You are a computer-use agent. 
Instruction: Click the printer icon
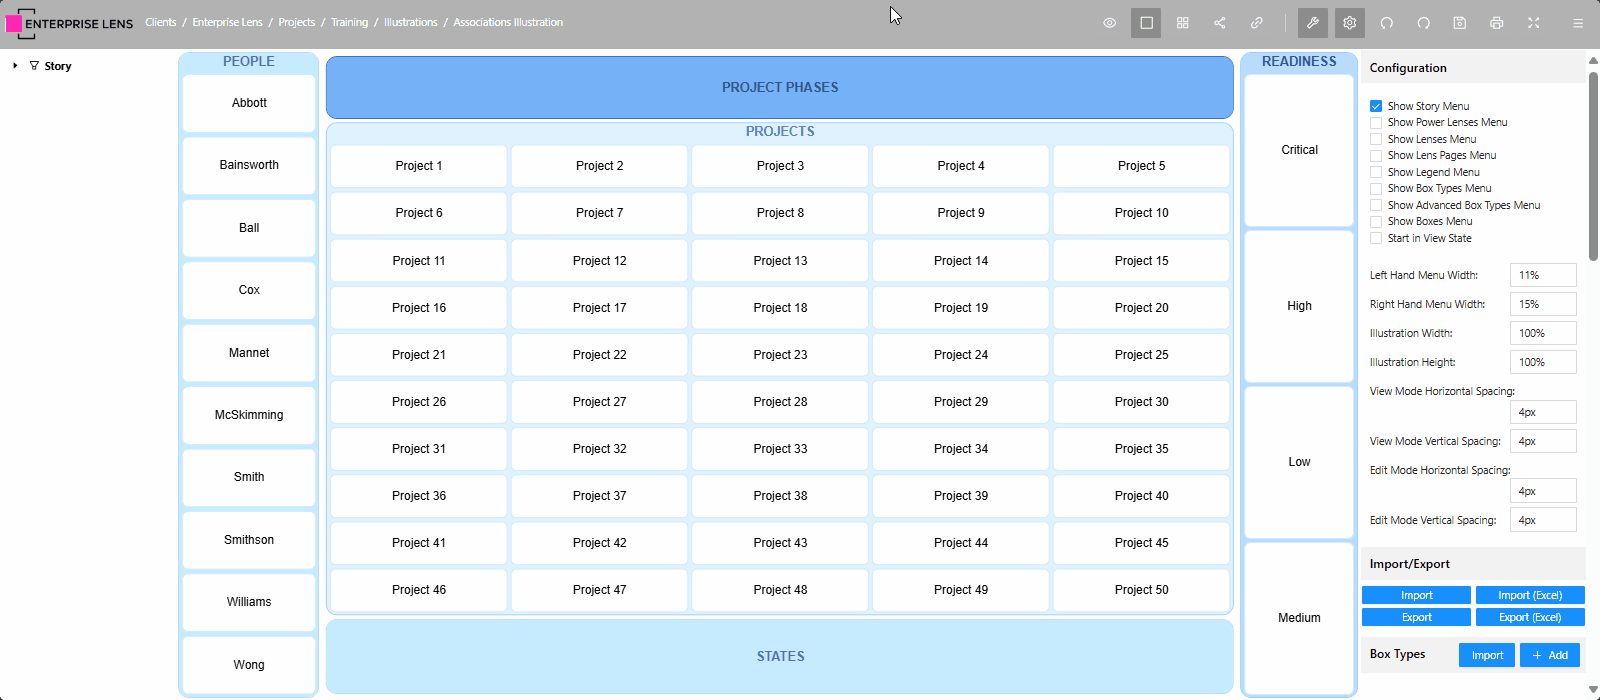[1497, 23]
